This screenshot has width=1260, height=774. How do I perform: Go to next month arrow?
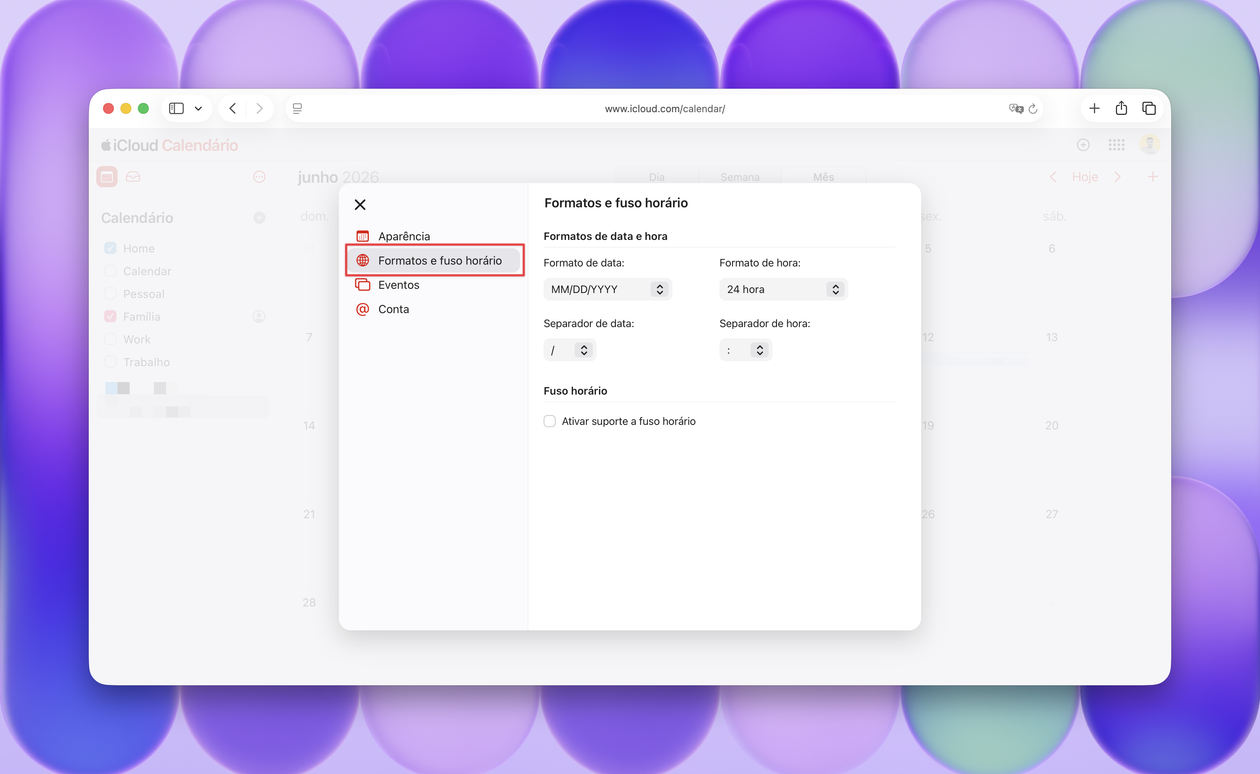click(x=1118, y=177)
